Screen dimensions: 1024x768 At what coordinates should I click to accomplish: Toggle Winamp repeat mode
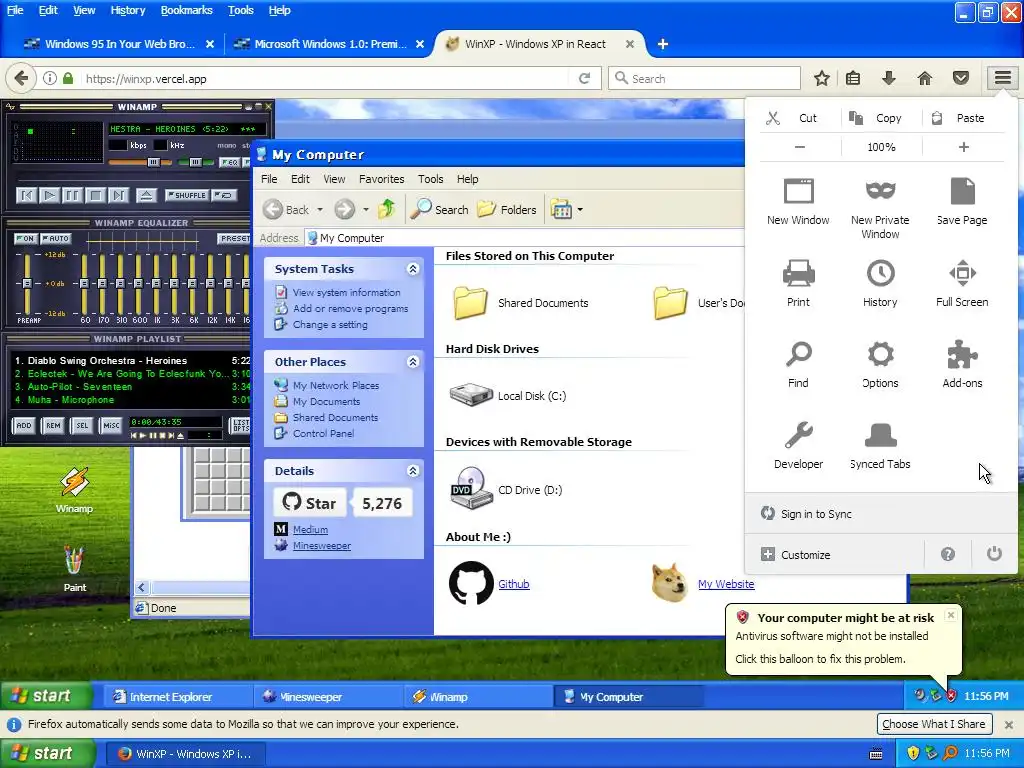[x=224, y=195]
